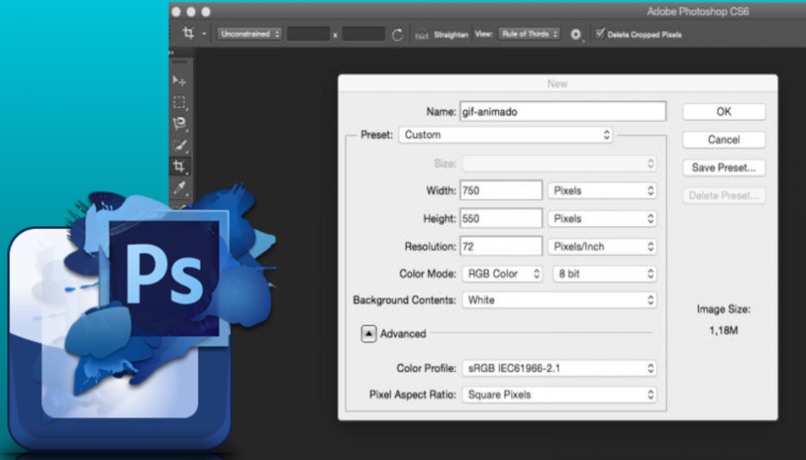Click OK to create the document
Image resolution: width=806 pixels, height=460 pixels.
(724, 112)
